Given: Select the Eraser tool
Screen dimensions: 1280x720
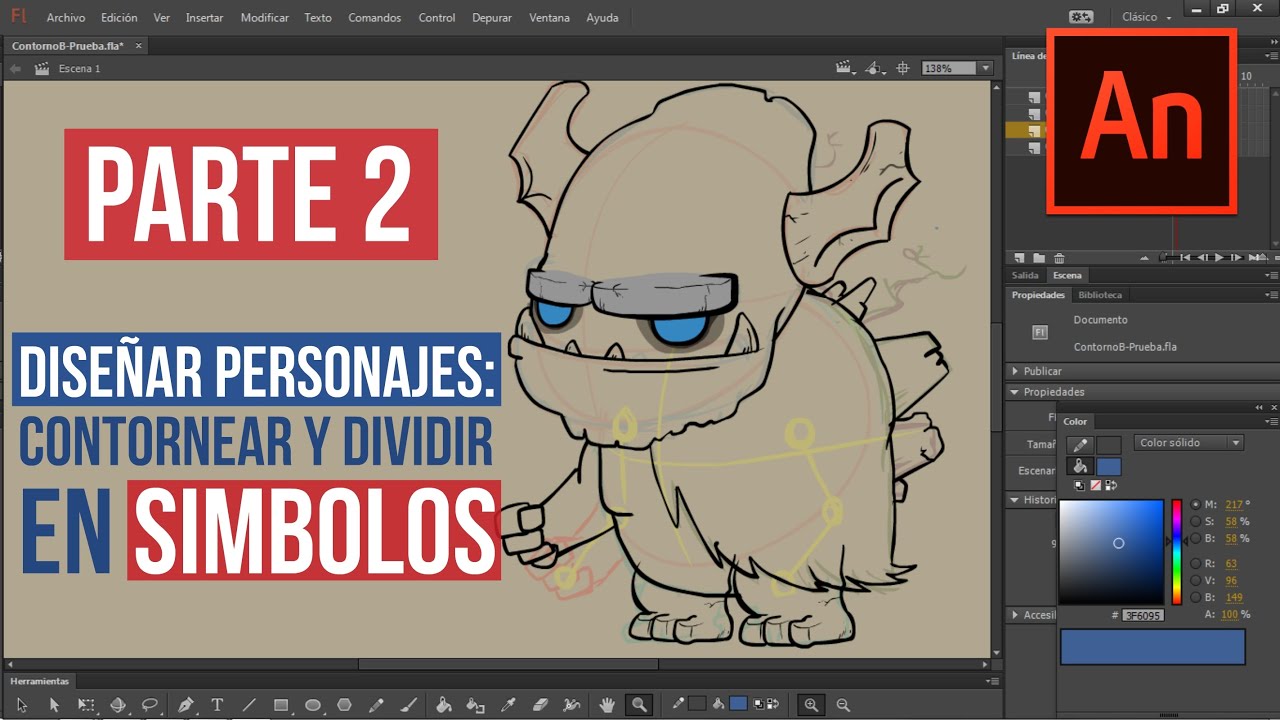Looking at the screenshot, I should (x=540, y=705).
